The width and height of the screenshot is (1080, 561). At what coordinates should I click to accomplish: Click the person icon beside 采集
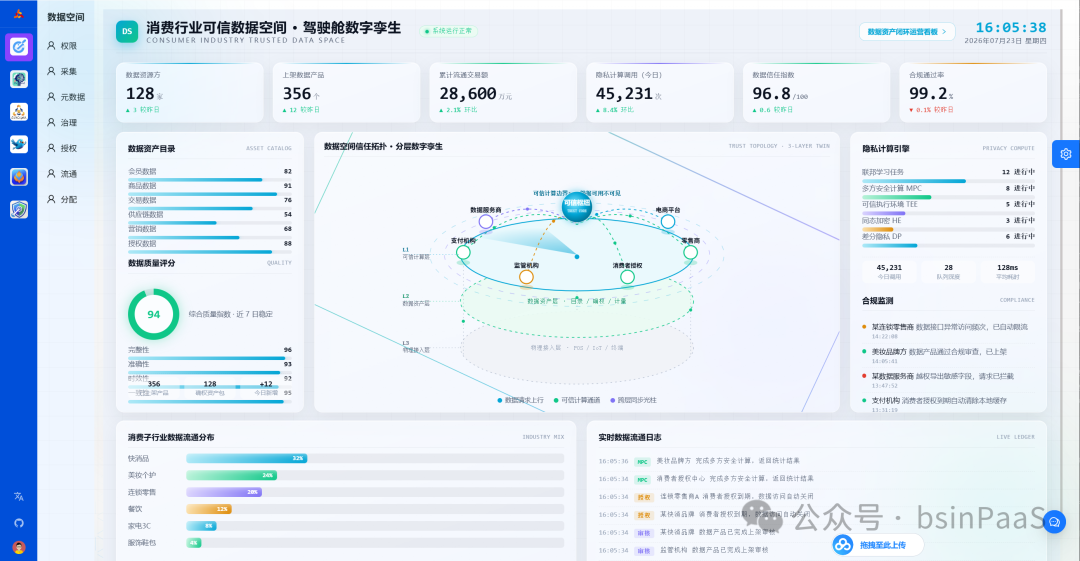(51, 71)
